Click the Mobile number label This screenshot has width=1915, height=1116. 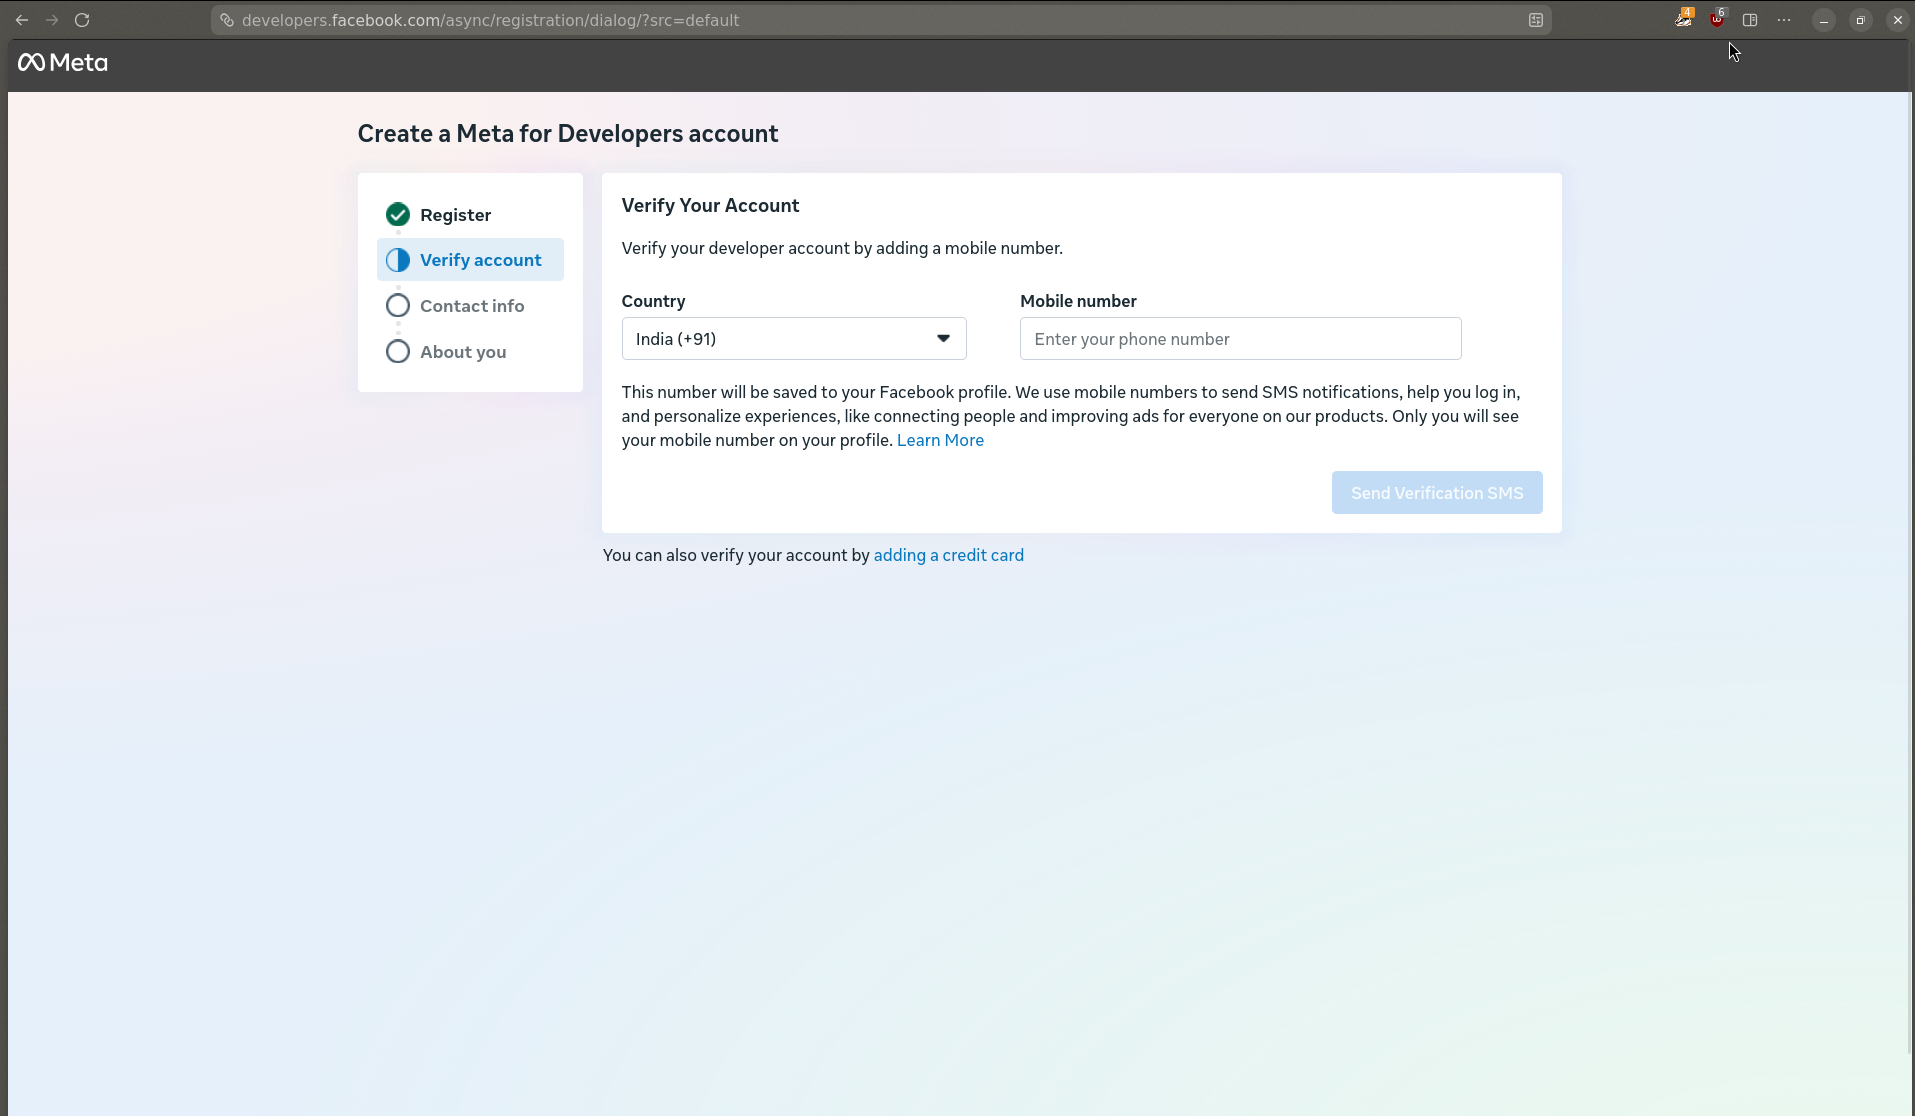1078,301
